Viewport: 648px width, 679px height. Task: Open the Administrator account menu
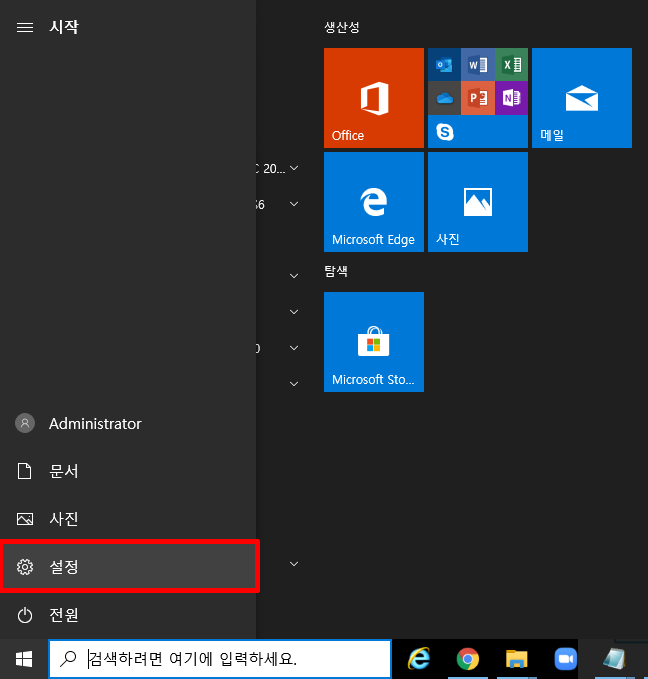[x=128, y=424]
